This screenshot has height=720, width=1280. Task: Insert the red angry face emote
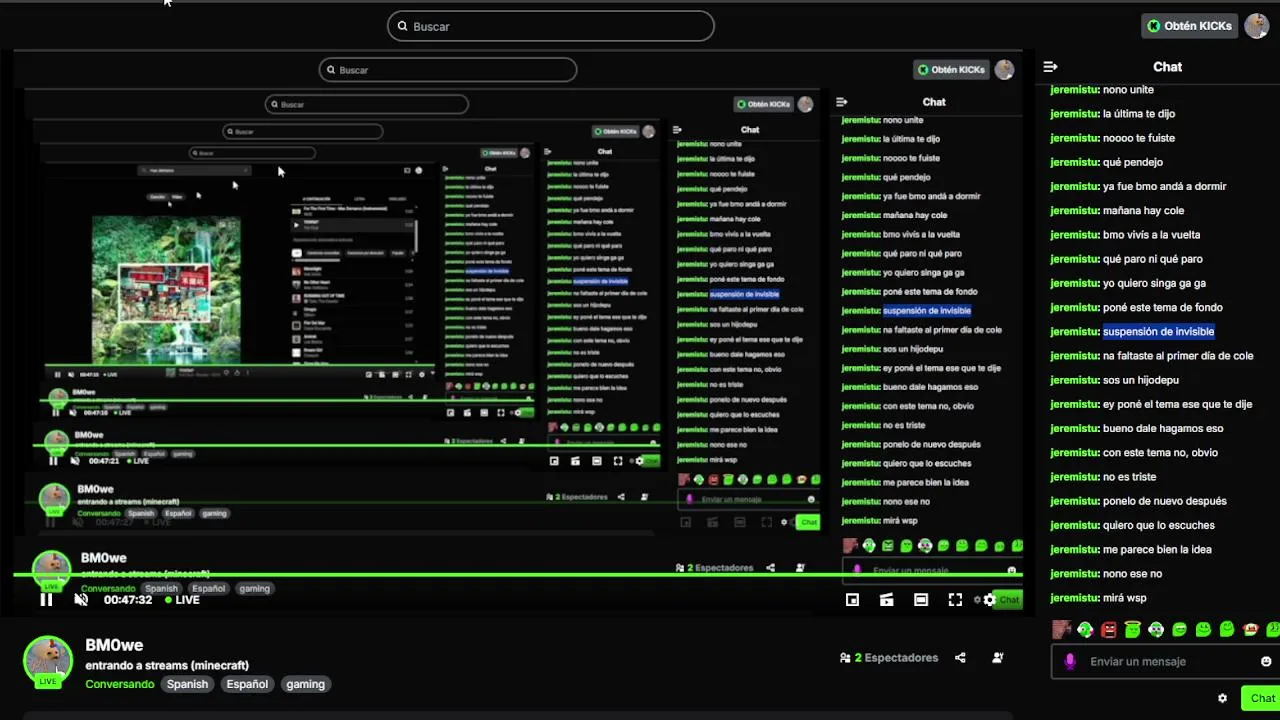(1108, 630)
